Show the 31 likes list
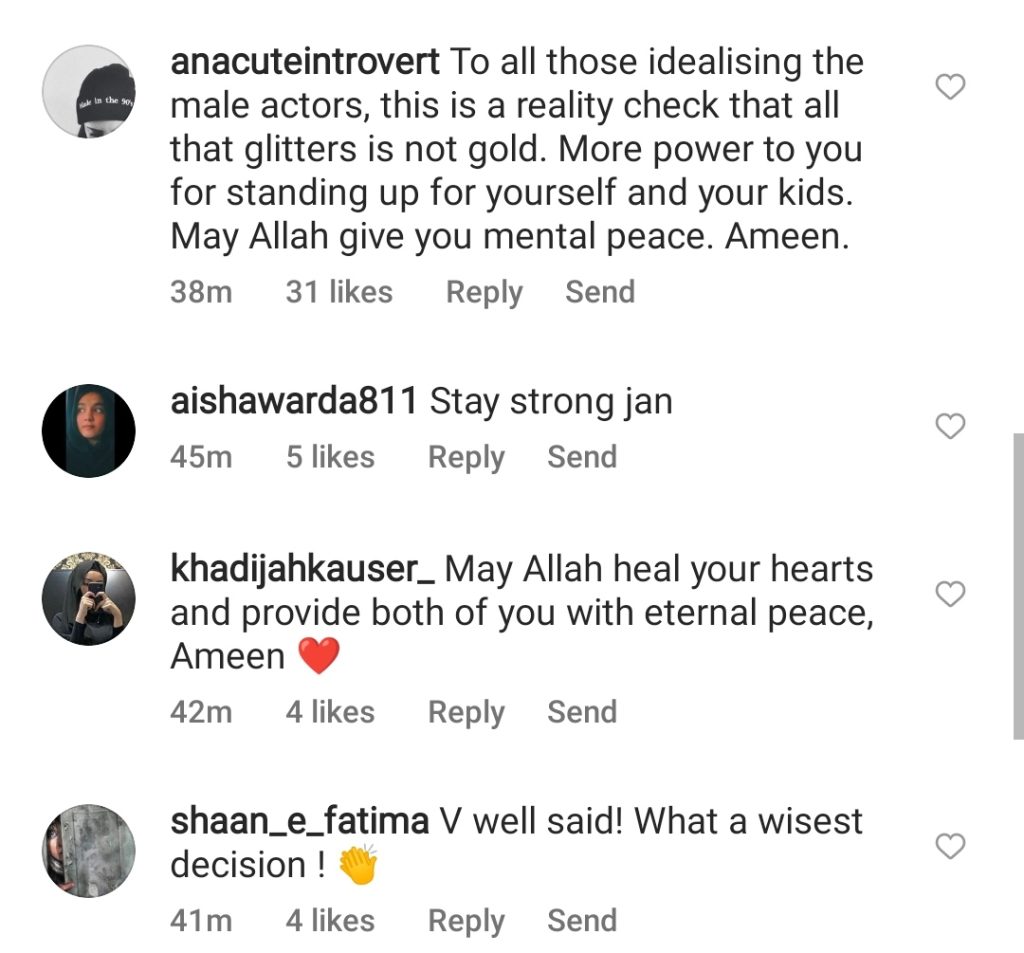 339,292
